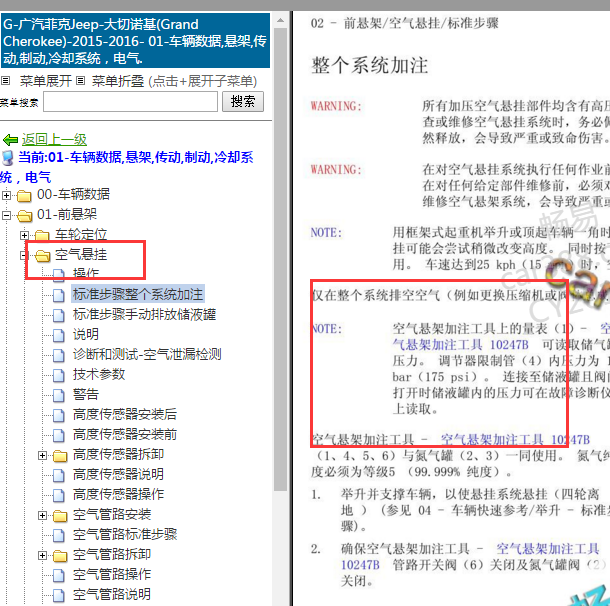610x606 pixels.
Task: Open 空气管路说明 document
Action: tap(112, 594)
